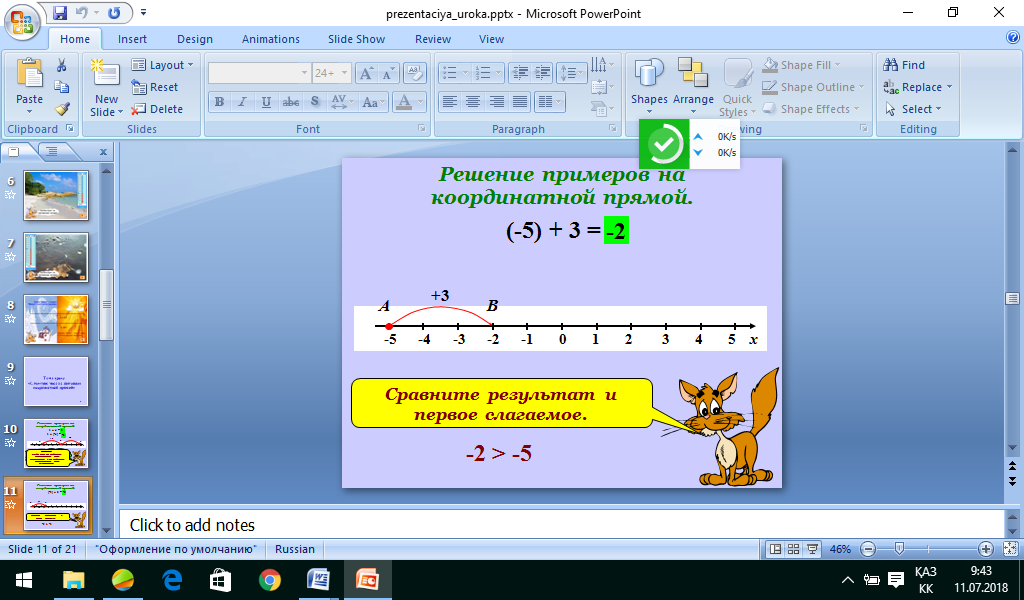
Task: Fit slide to current window icon
Action: [x=1010, y=549]
